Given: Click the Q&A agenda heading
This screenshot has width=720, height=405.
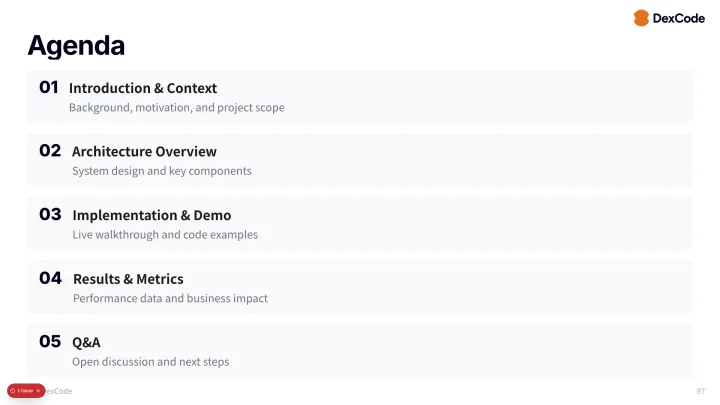Looking at the screenshot, I should [86, 342].
